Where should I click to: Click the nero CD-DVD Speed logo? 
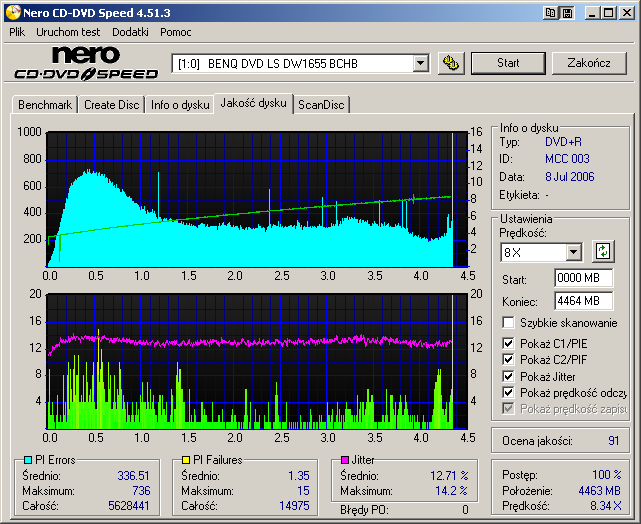click(x=86, y=63)
